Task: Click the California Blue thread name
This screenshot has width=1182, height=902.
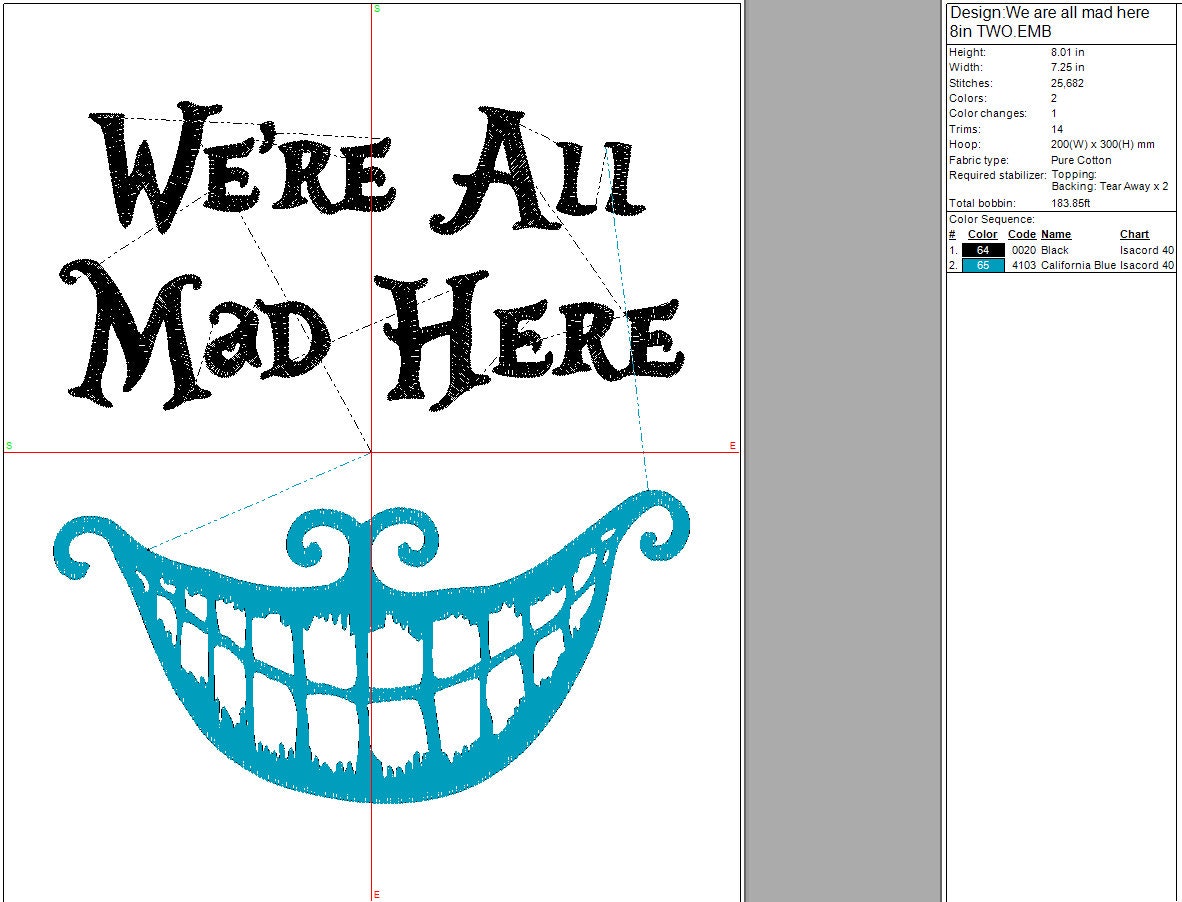Action: (1078, 265)
